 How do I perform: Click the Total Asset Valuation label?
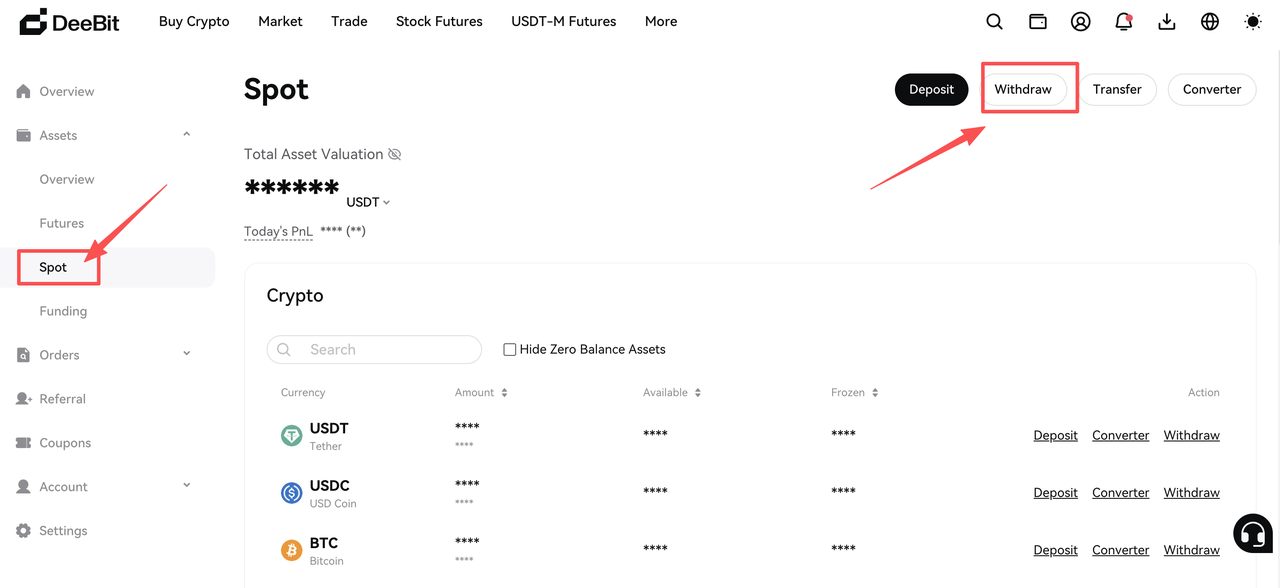(x=314, y=154)
